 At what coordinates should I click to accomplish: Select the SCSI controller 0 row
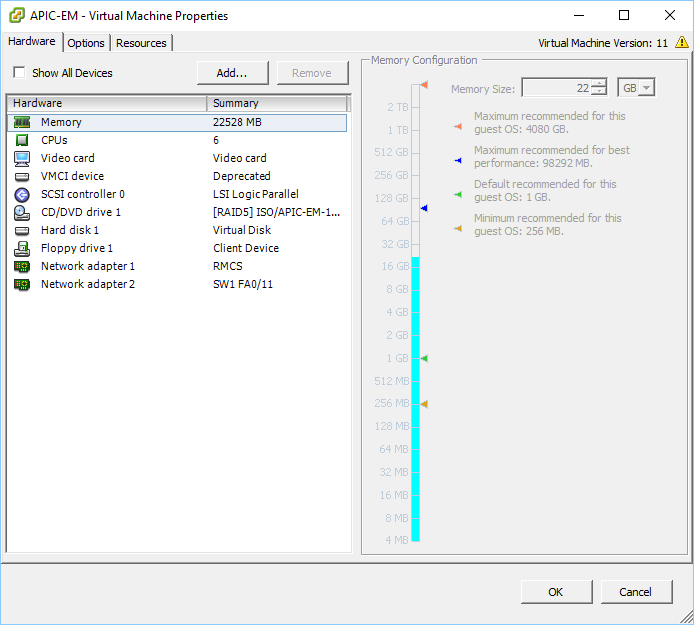[x=177, y=194]
